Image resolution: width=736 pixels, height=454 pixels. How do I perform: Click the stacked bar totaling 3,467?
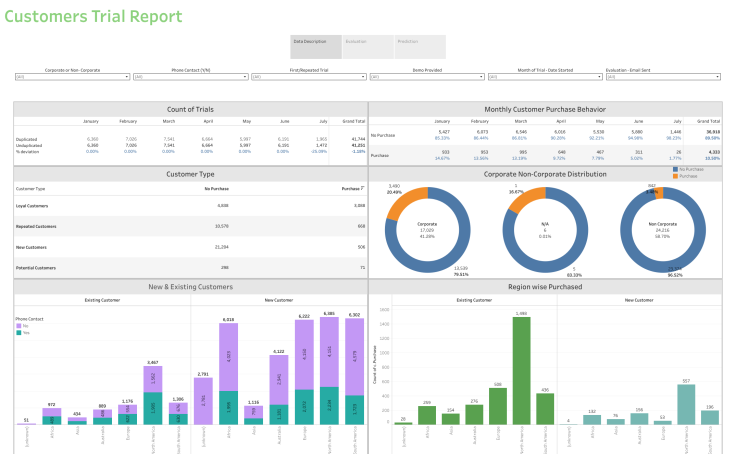(x=153, y=395)
